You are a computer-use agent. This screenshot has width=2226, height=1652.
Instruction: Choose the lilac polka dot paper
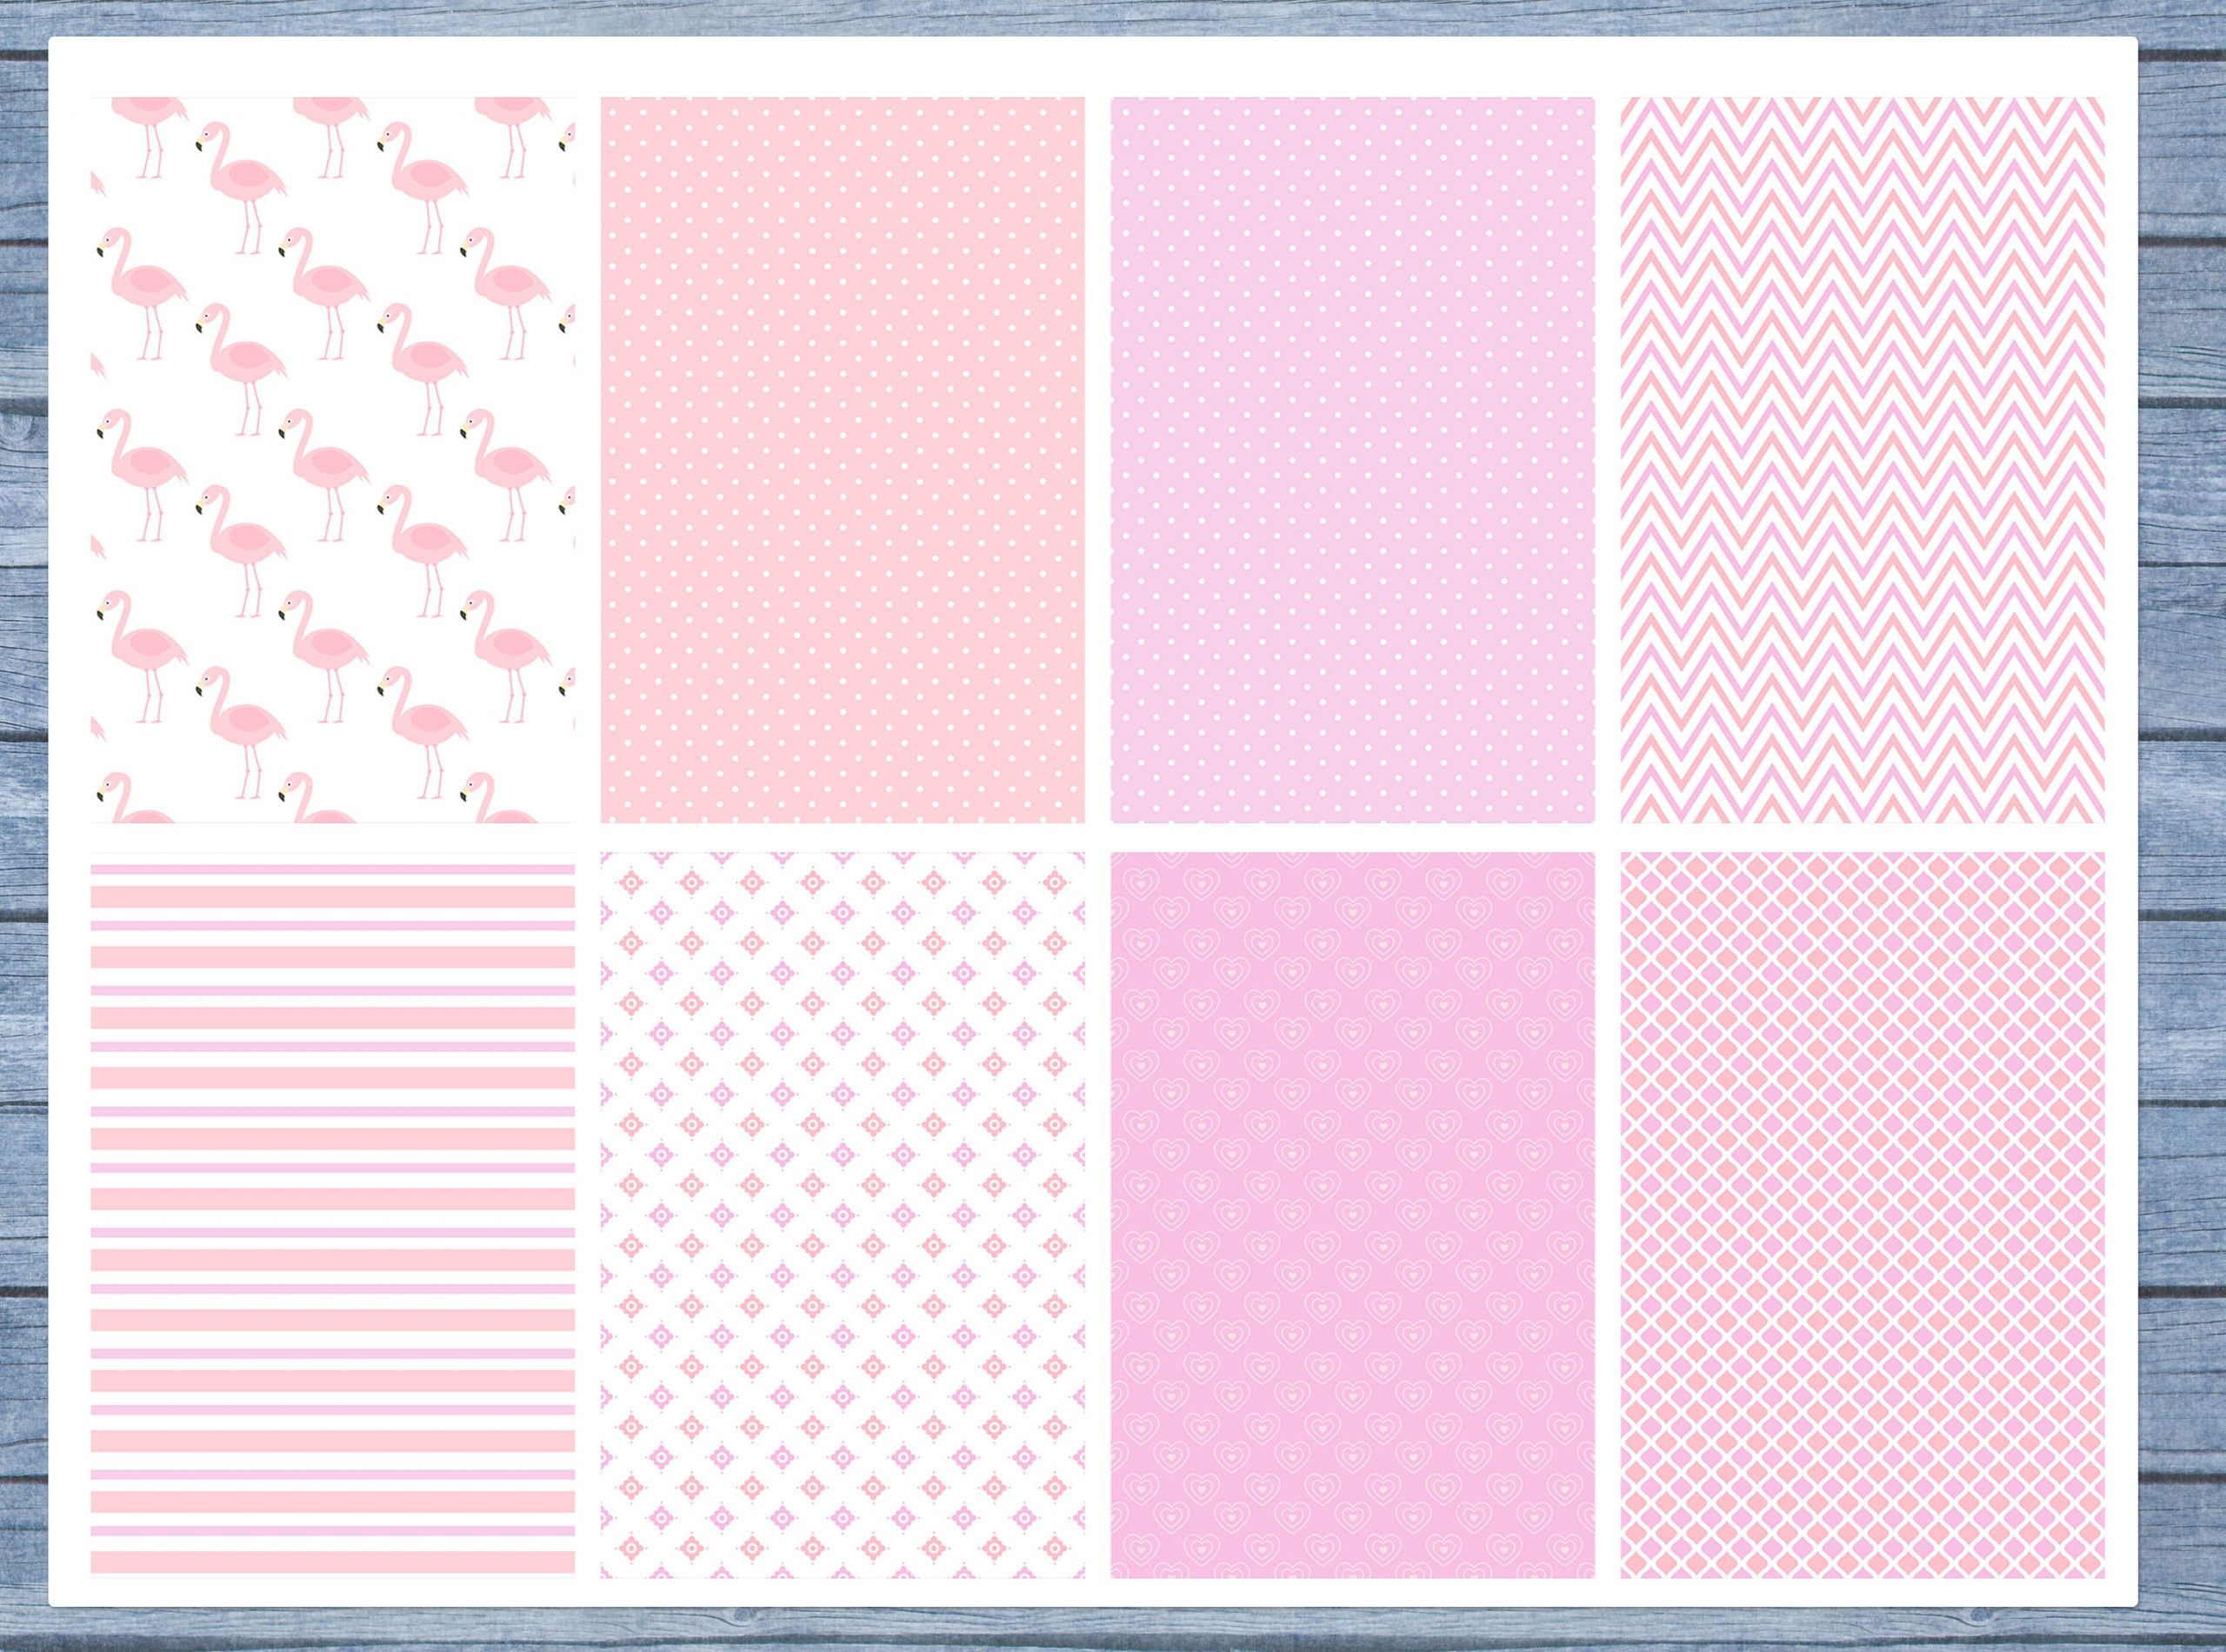click(1352, 459)
